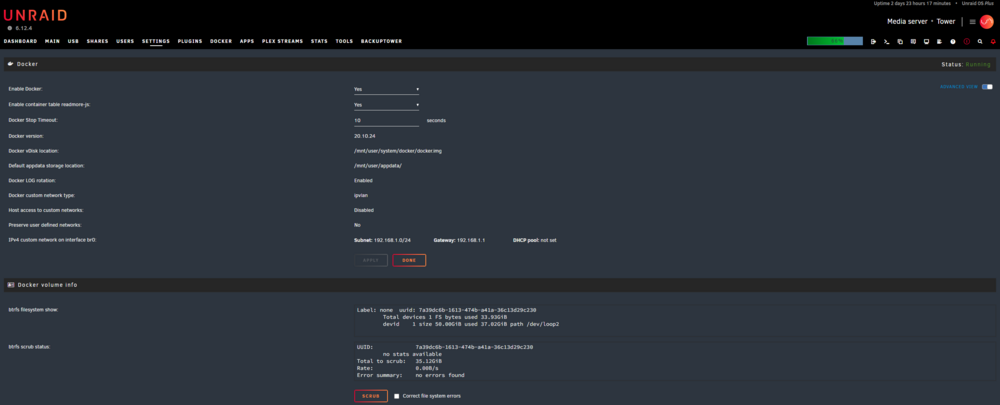The width and height of the screenshot is (1000, 405).
Task: Click the help question mark icon
Action: pyautogui.click(x=953, y=41)
